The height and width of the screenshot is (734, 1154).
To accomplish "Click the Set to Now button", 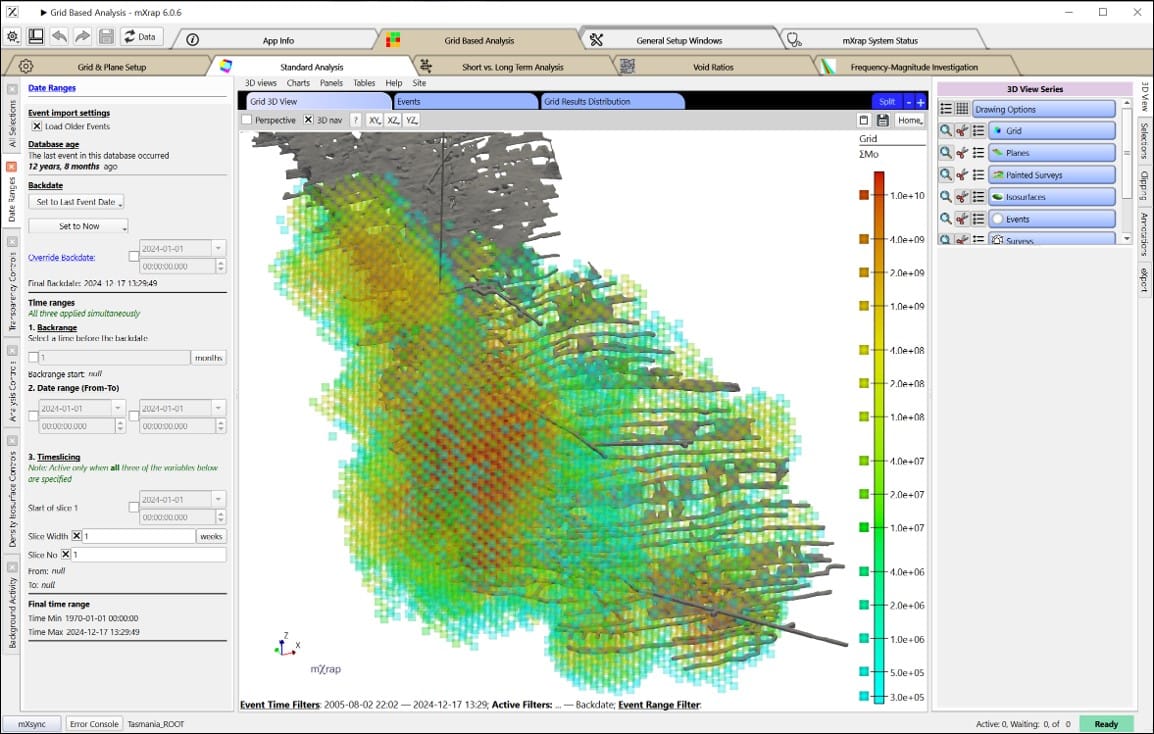I will 77,226.
